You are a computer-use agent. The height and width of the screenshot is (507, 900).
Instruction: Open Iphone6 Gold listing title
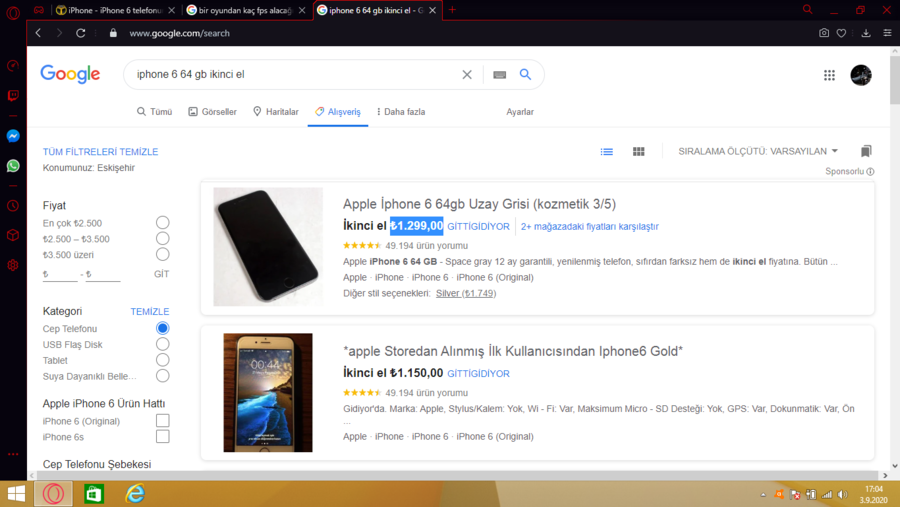click(513, 351)
